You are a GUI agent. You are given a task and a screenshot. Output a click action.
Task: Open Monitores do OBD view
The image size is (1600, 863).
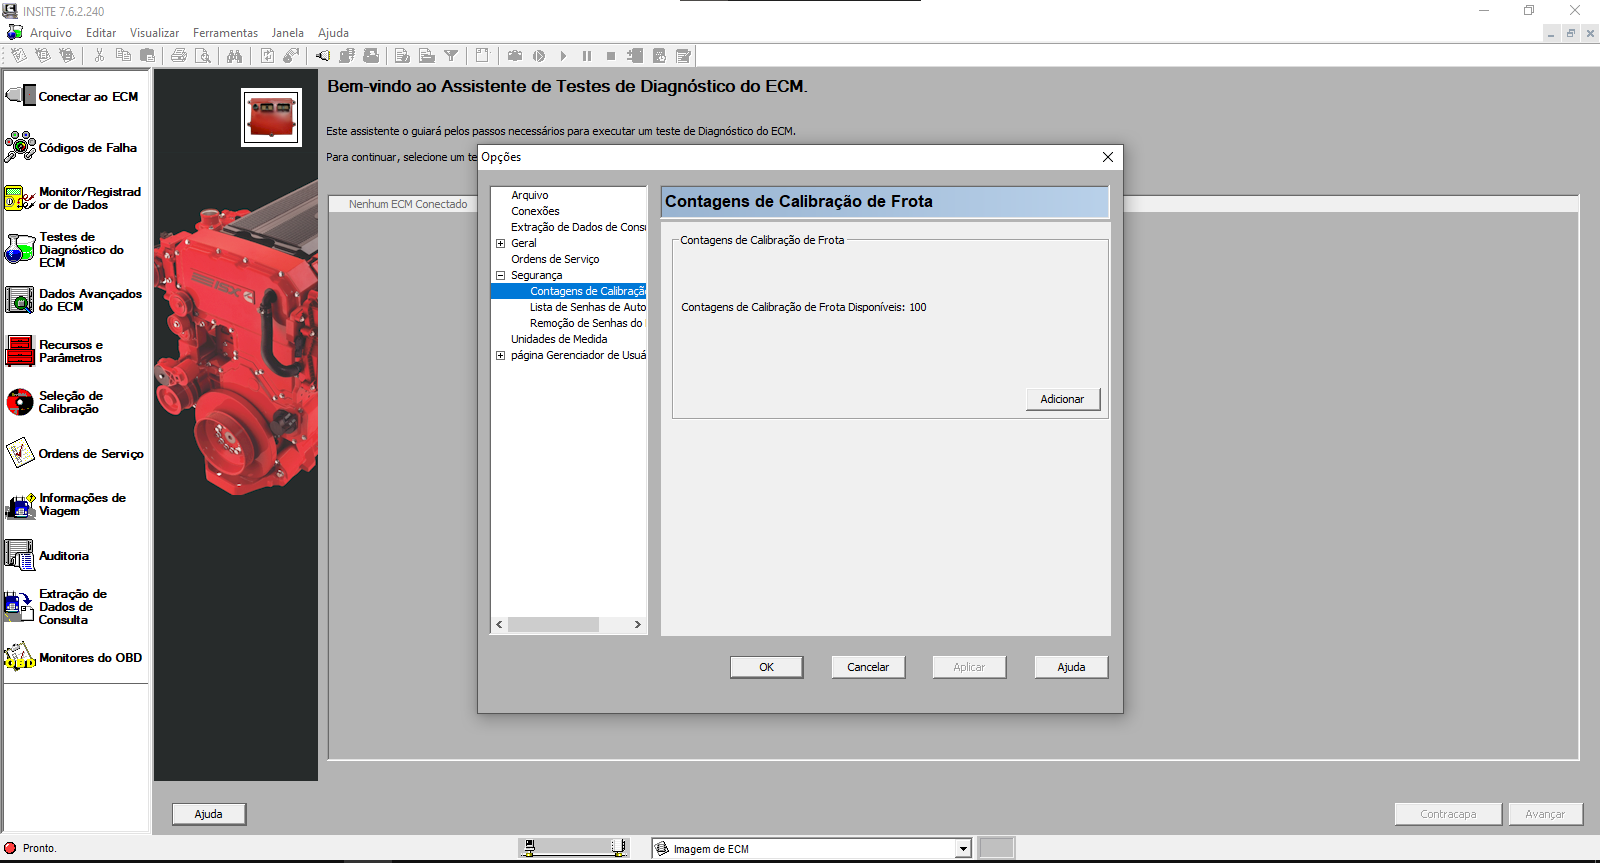(x=74, y=658)
